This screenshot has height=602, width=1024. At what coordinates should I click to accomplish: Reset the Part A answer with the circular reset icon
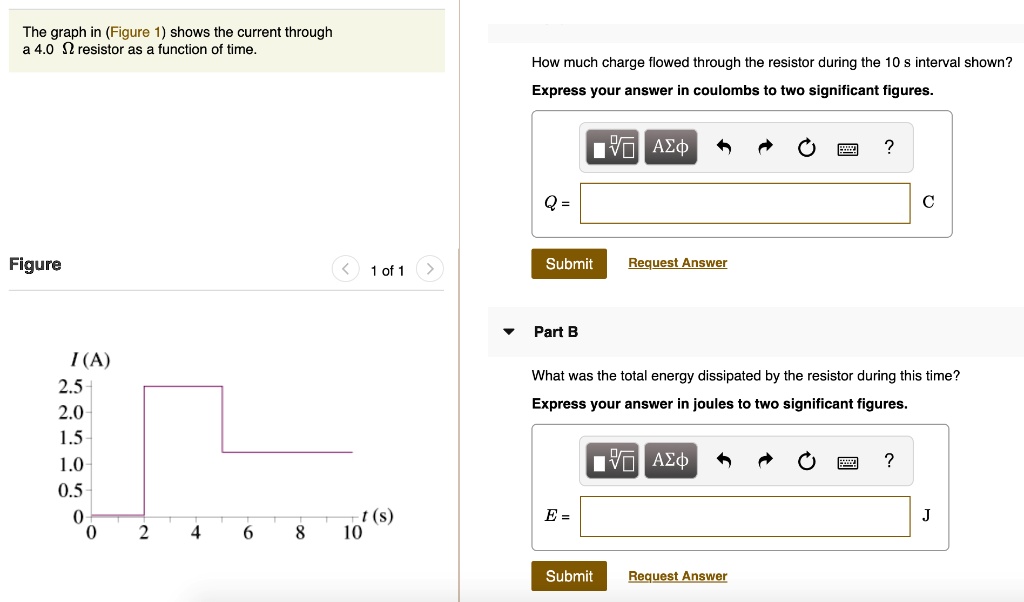pyautogui.click(x=807, y=146)
